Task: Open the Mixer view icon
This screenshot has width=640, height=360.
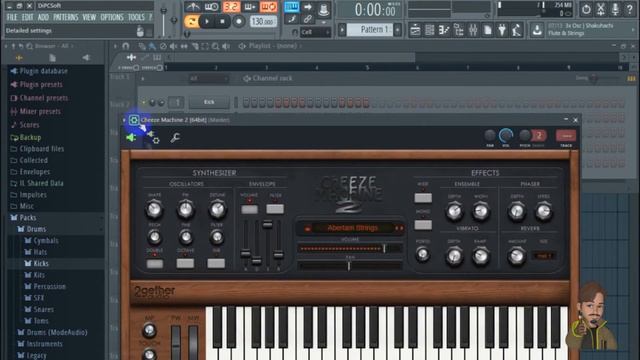Action: click(473, 30)
